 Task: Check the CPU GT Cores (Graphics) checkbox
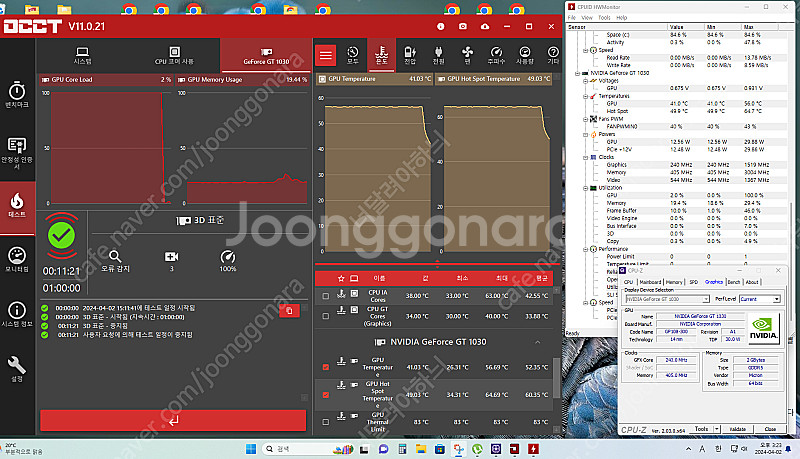pos(326,316)
